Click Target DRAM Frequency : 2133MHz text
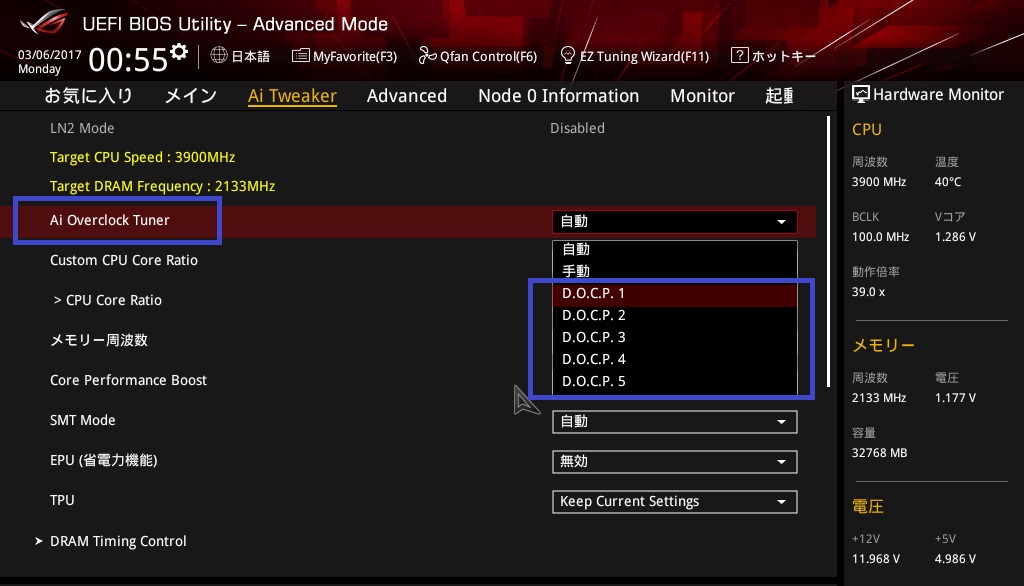Screen dimensions: 1024x586 pyautogui.click(x=163, y=186)
